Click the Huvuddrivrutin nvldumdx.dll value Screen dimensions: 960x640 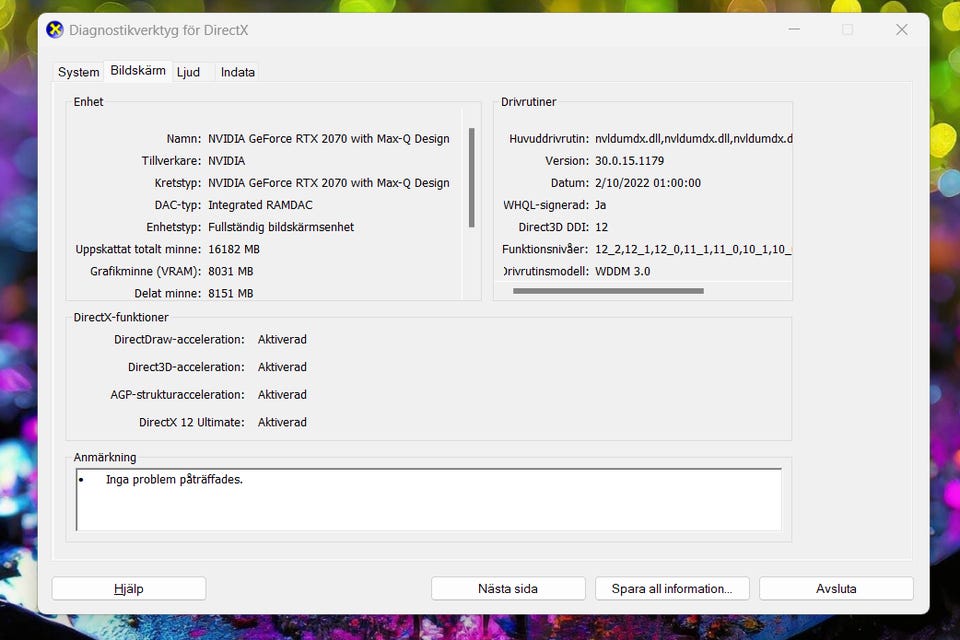tap(693, 139)
